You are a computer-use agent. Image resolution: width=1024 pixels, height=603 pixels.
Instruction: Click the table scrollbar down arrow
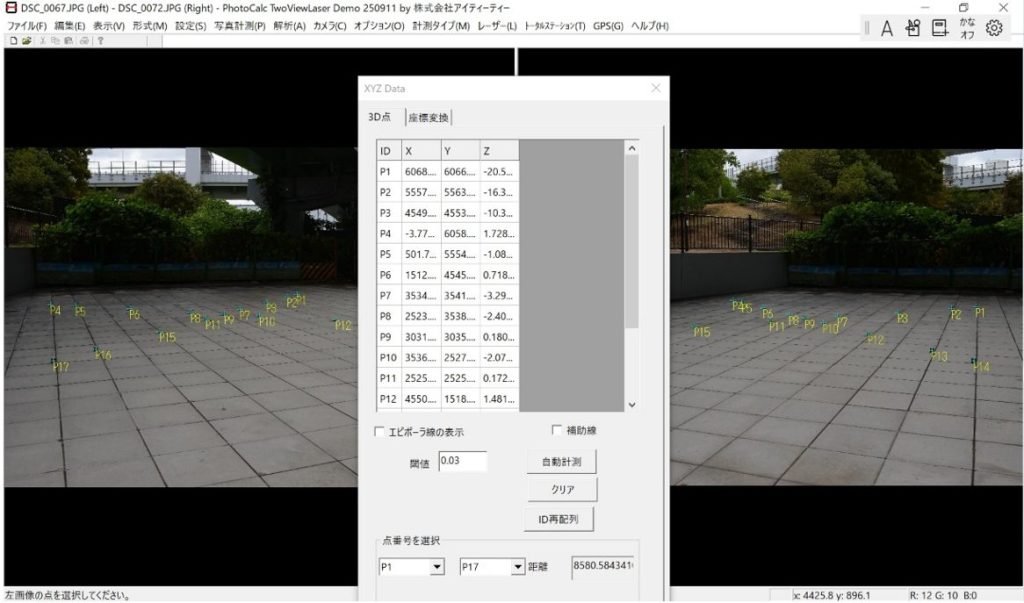click(632, 405)
